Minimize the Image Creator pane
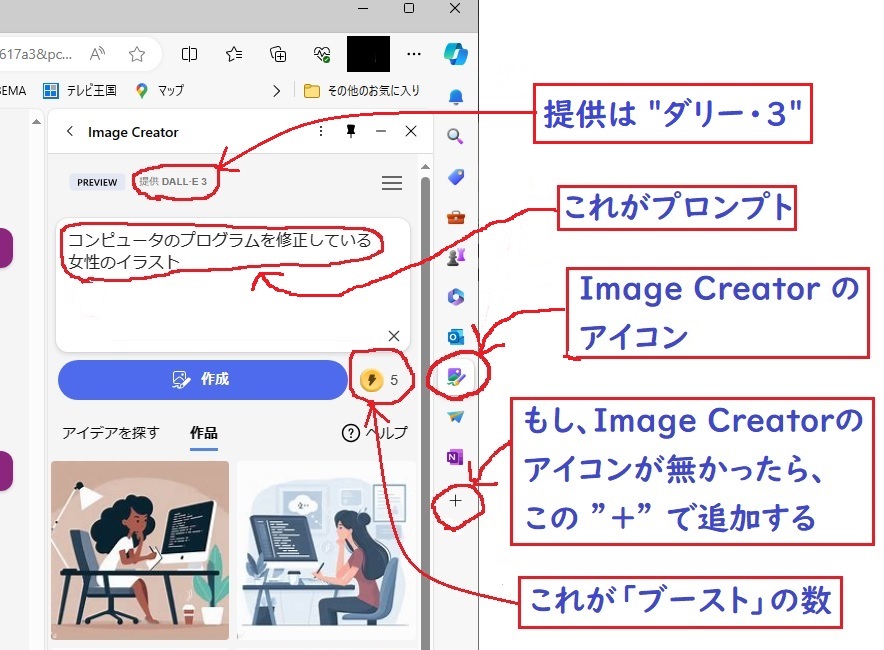The image size is (884, 650). (x=381, y=131)
